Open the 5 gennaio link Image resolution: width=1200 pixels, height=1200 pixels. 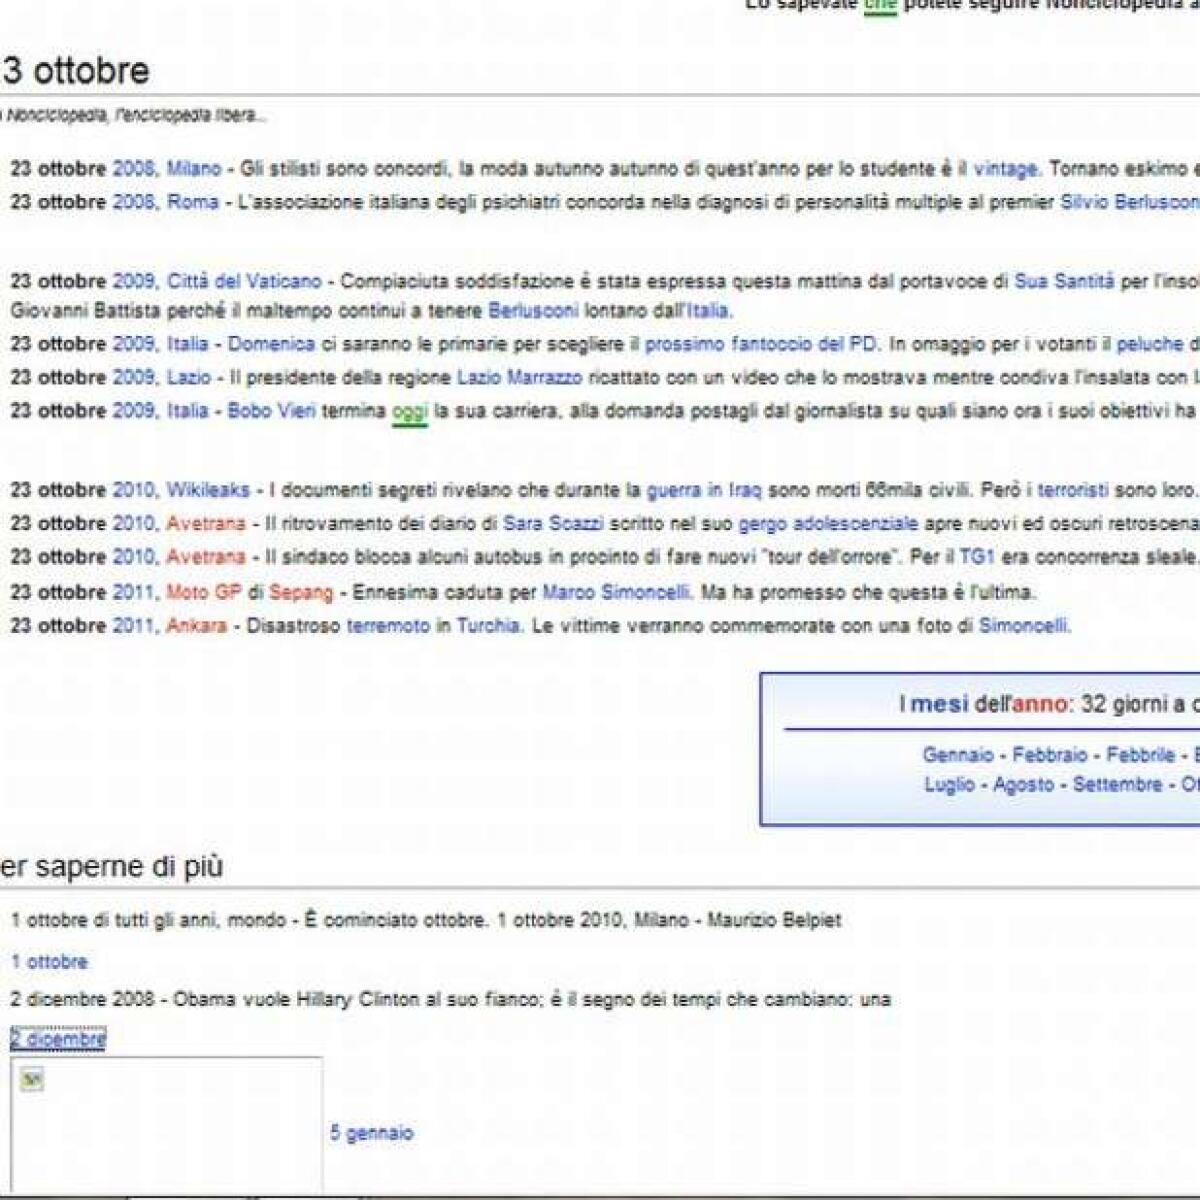tap(371, 1133)
